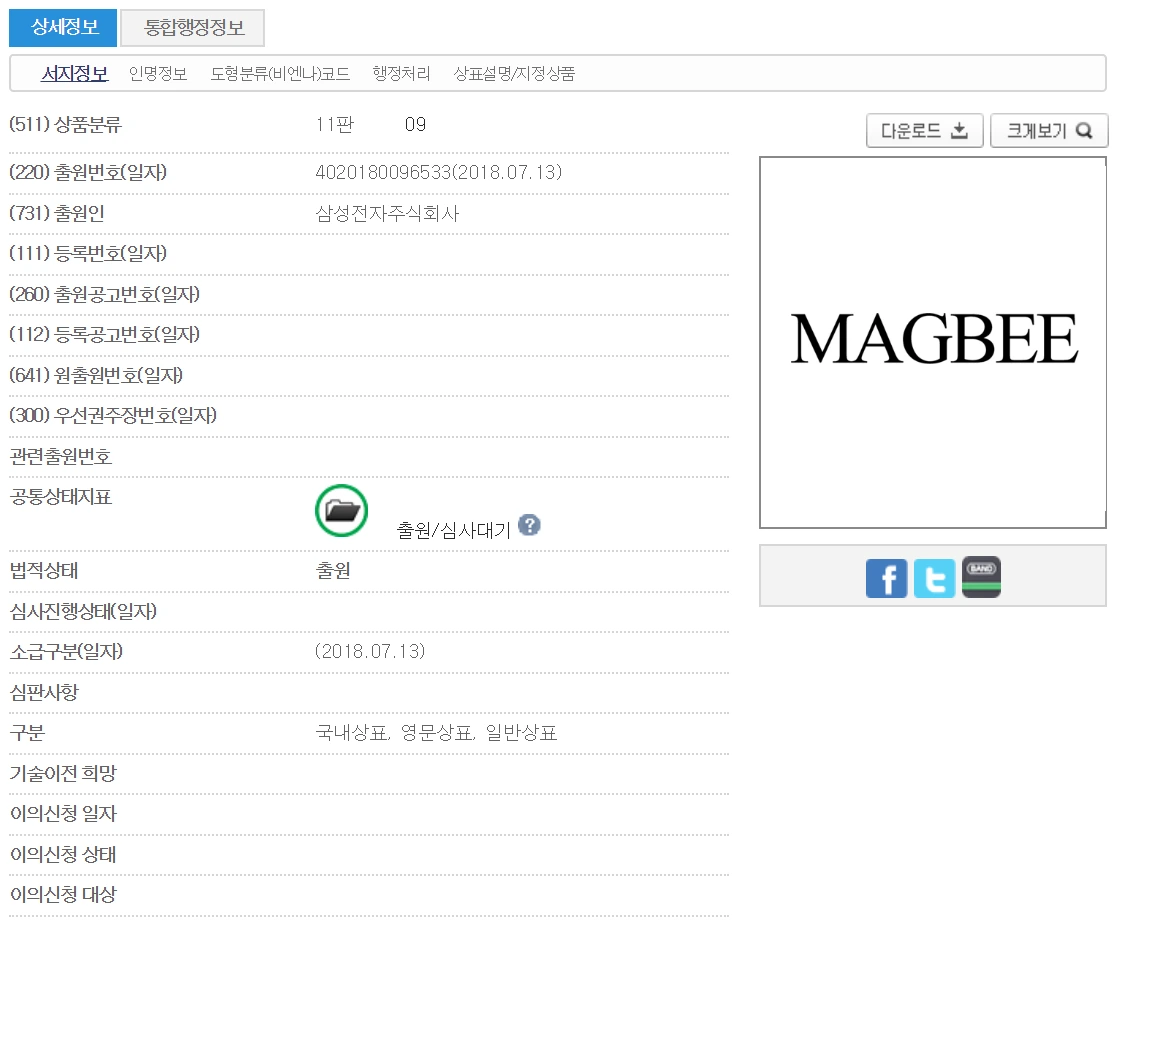Select the 상세정보 tab
The image size is (1164, 1037).
tap(63, 27)
